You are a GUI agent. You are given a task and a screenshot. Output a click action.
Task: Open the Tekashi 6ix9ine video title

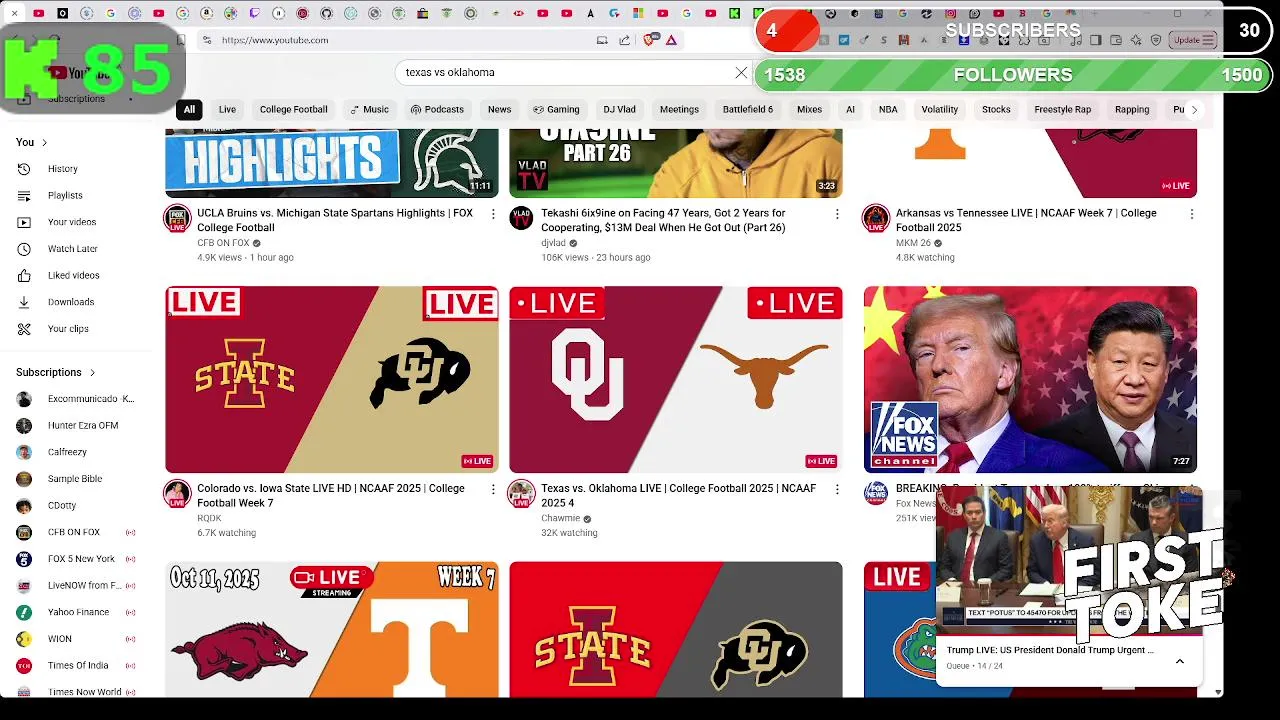[x=663, y=220]
